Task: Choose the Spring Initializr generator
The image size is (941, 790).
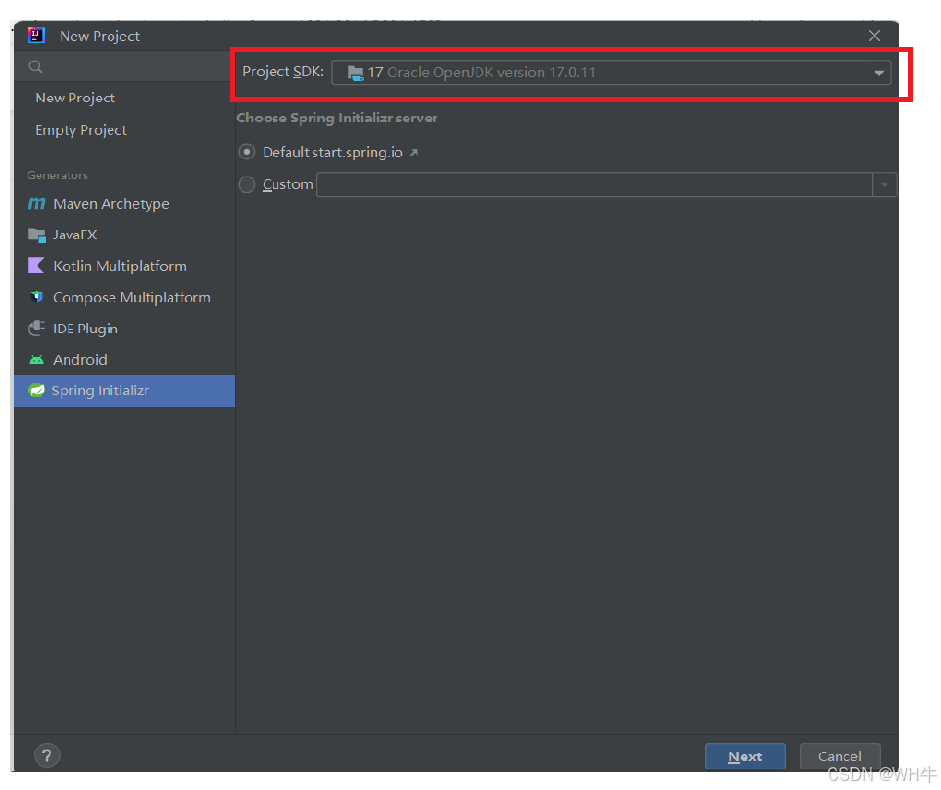Action: (x=124, y=391)
